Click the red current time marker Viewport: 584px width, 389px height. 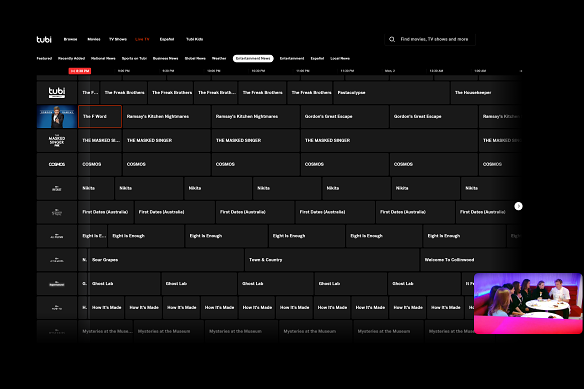click(x=80, y=71)
